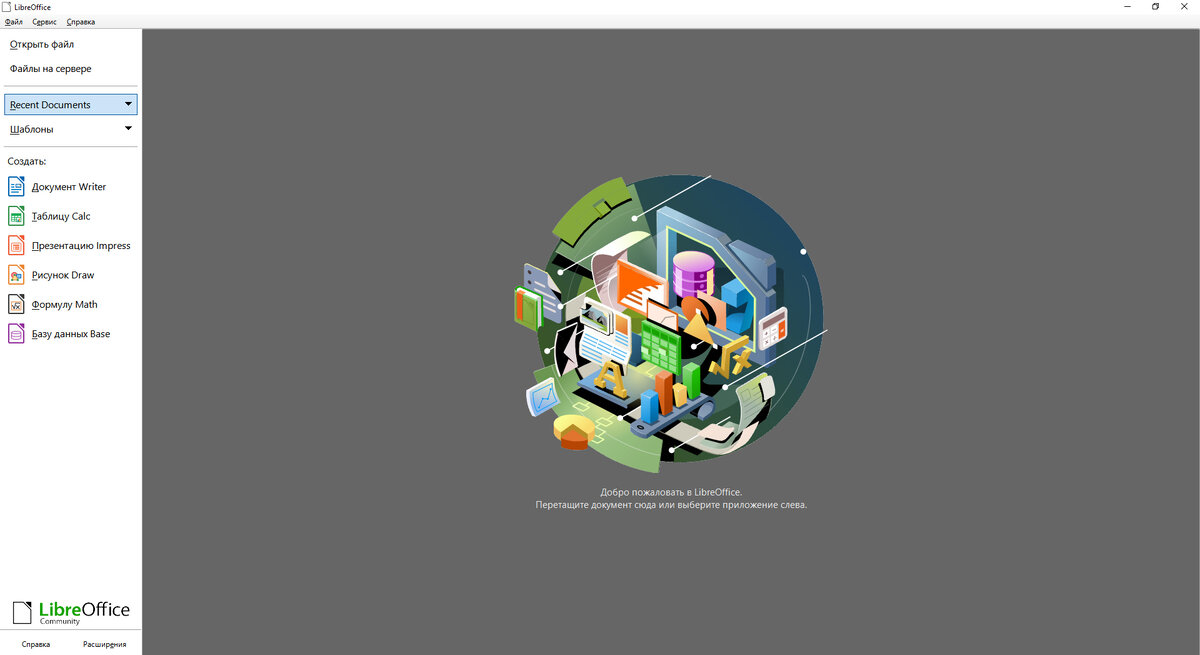Click the Impress presentation icon
Screen dimensions: 1200x655
point(16,245)
